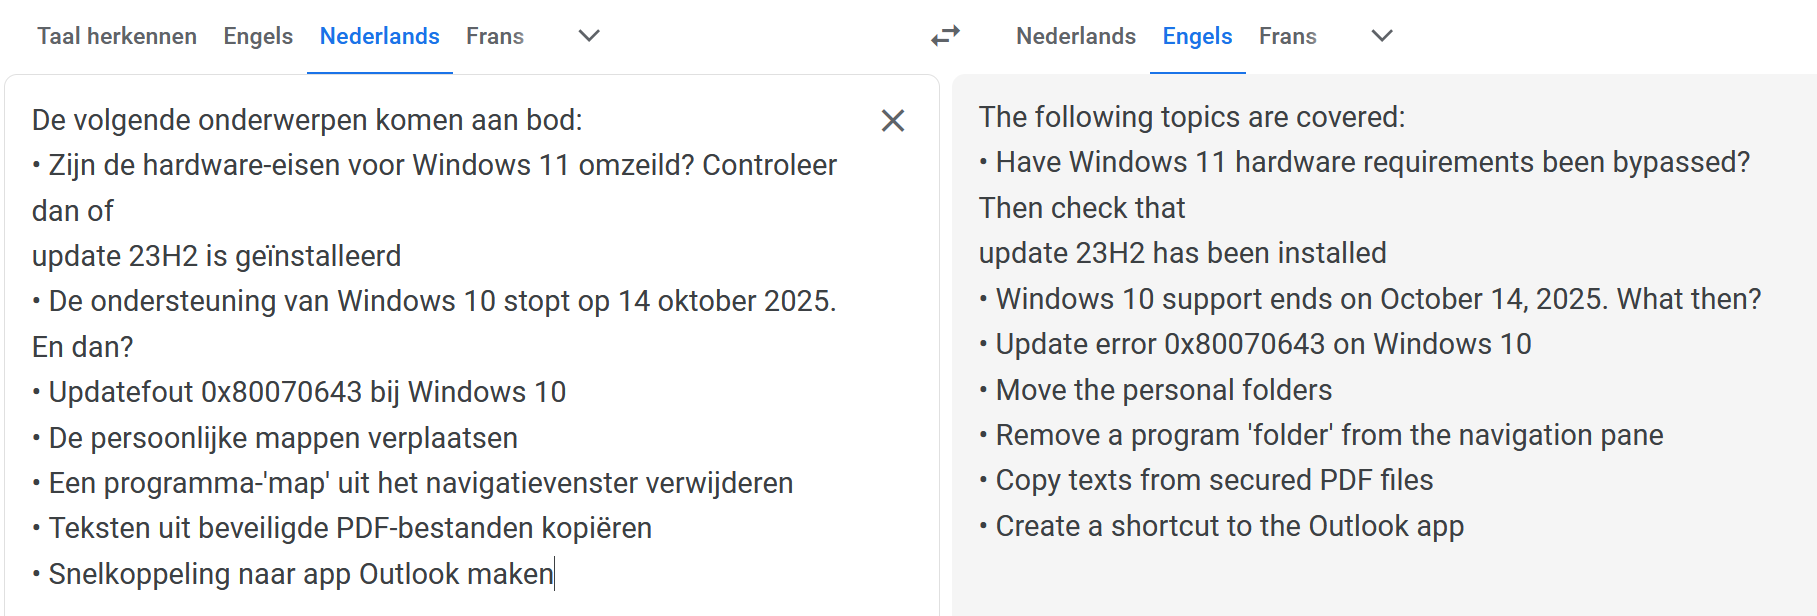Swap the translation direction
The image size is (1817, 616).
click(x=944, y=35)
